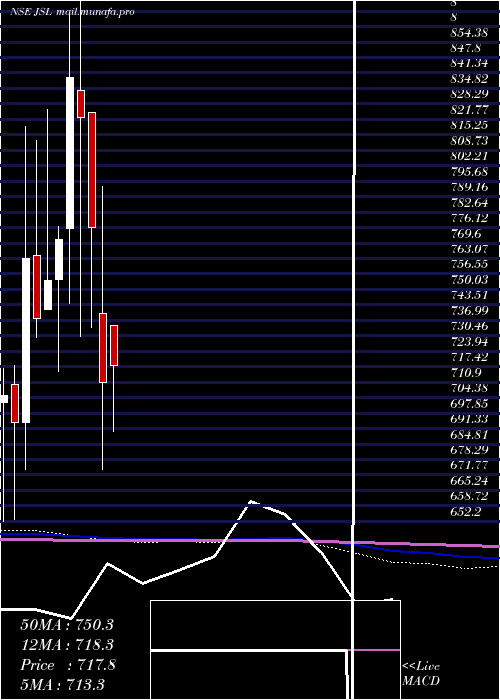Select the 697.85 price label
This screenshot has height=700, width=500.
pyautogui.click(x=469, y=404)
